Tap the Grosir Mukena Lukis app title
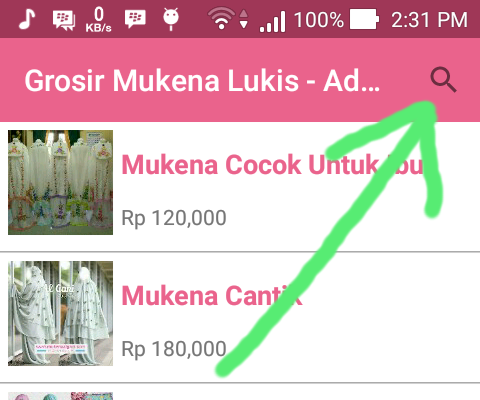The width and height of the screenshot is (480, 400). [x=202, y=80]
